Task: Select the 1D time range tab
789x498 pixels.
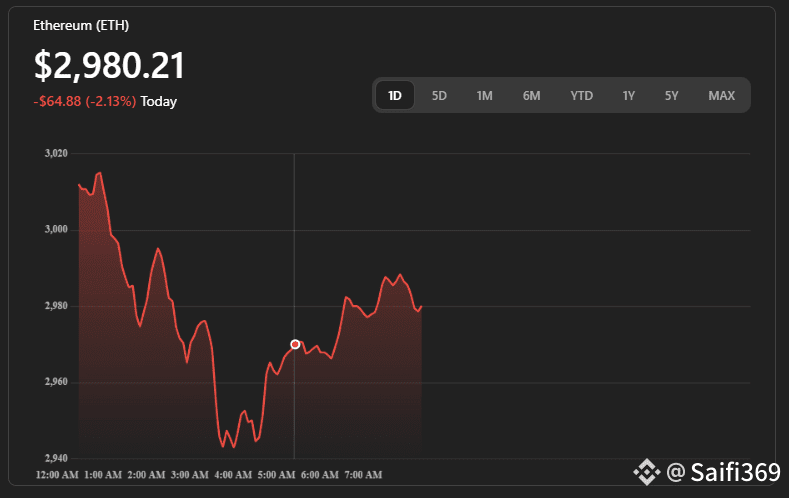Action: point(395,95)
